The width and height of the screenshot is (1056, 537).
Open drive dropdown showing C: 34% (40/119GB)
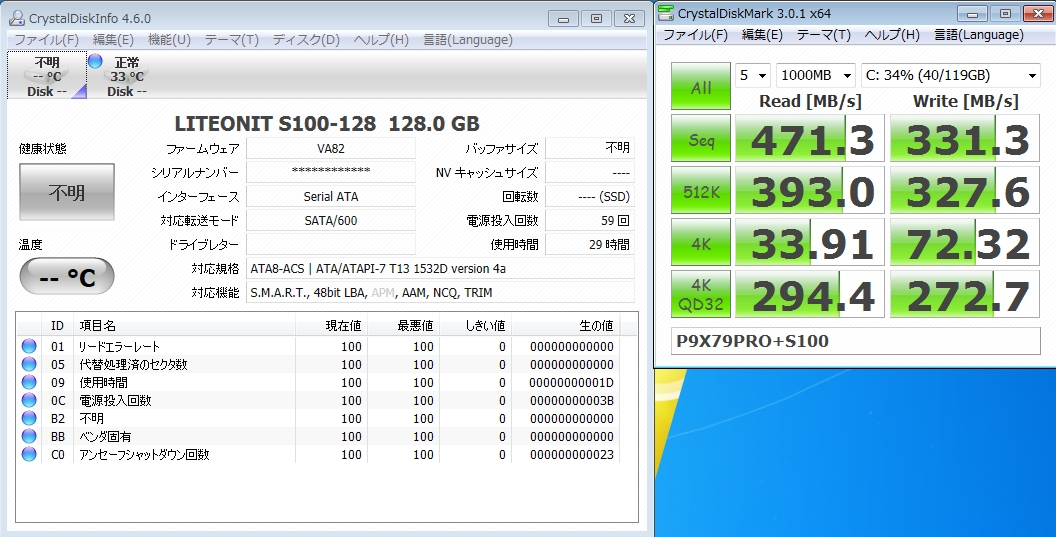coord(951,75)
